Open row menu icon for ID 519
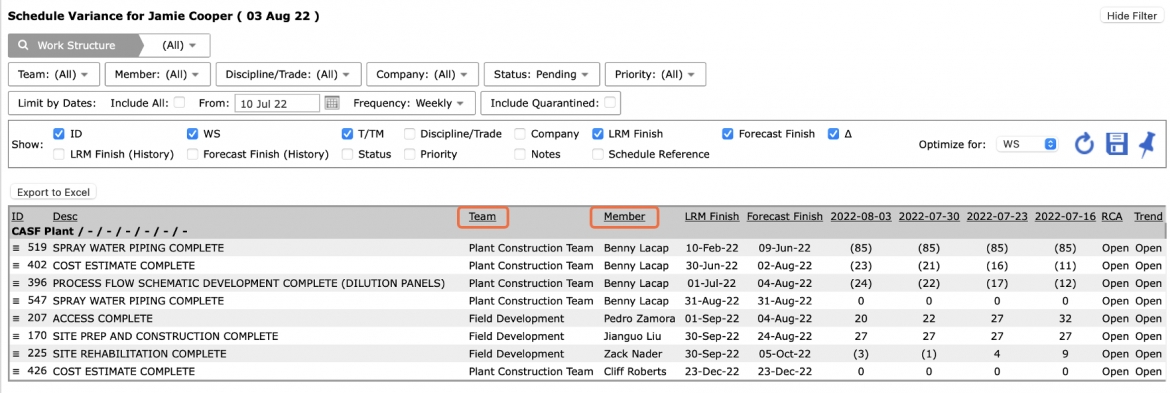The image size is (1170, 393). coord(16,248)
